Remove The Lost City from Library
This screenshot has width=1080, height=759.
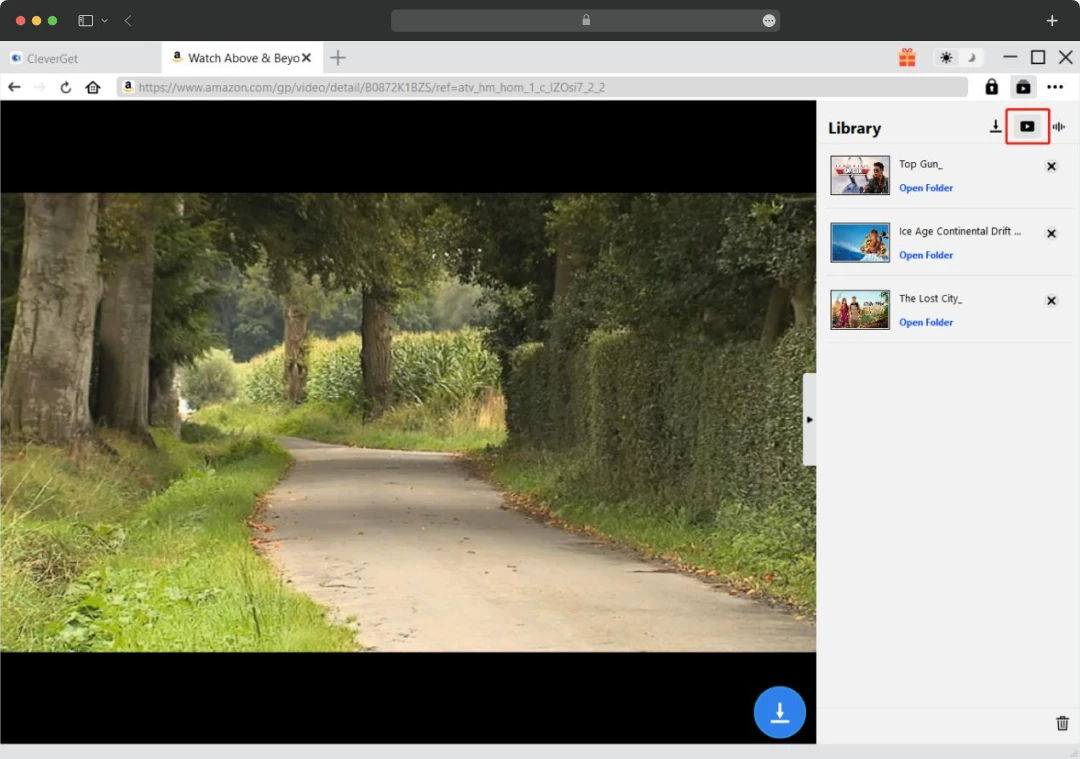coord(1051,300)
